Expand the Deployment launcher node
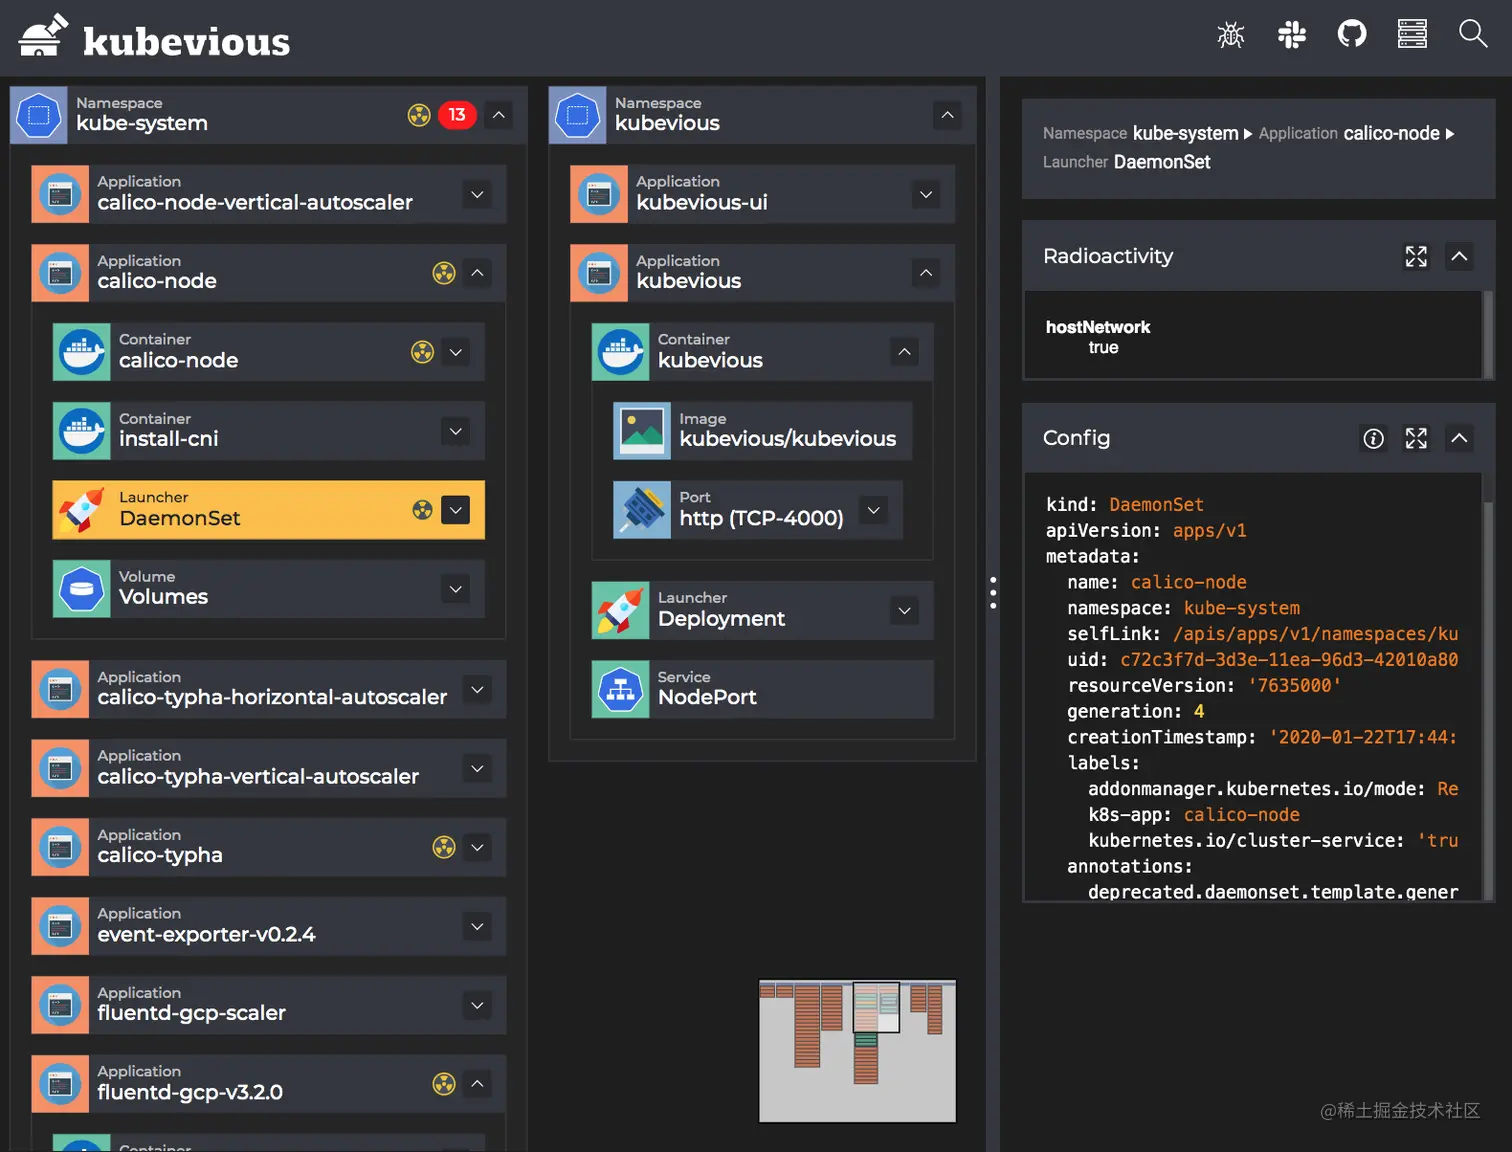This screenshot has height=1152, width=1512. tap(904, 610)
